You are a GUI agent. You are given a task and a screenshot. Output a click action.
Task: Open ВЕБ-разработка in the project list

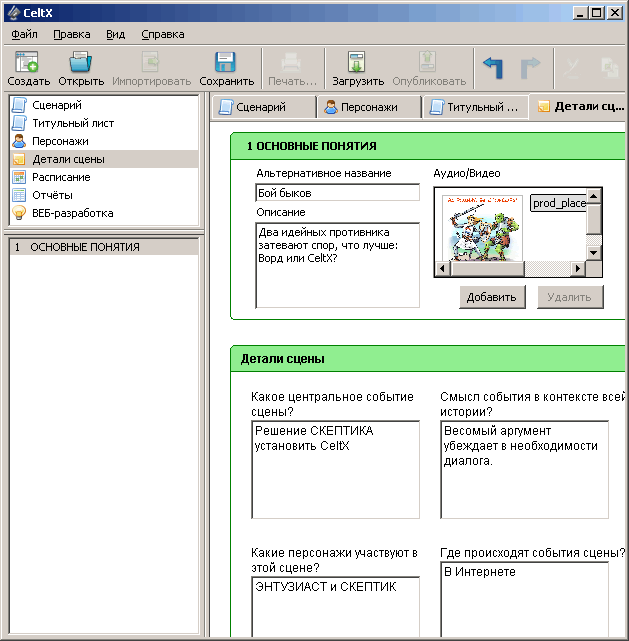pyautogui.click(x=104, y=213)
